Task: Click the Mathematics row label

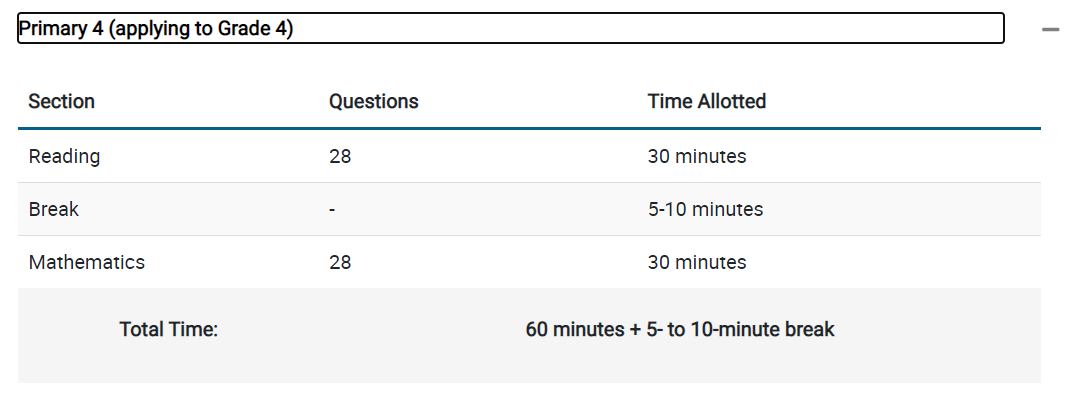Action: pos(87,262)
